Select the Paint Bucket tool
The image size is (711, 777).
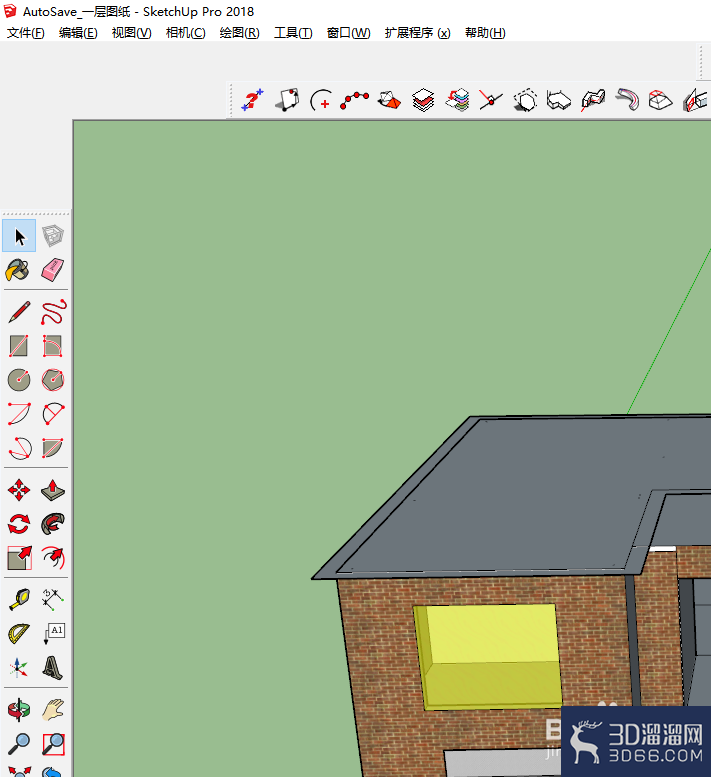click(x=18, y=270)
